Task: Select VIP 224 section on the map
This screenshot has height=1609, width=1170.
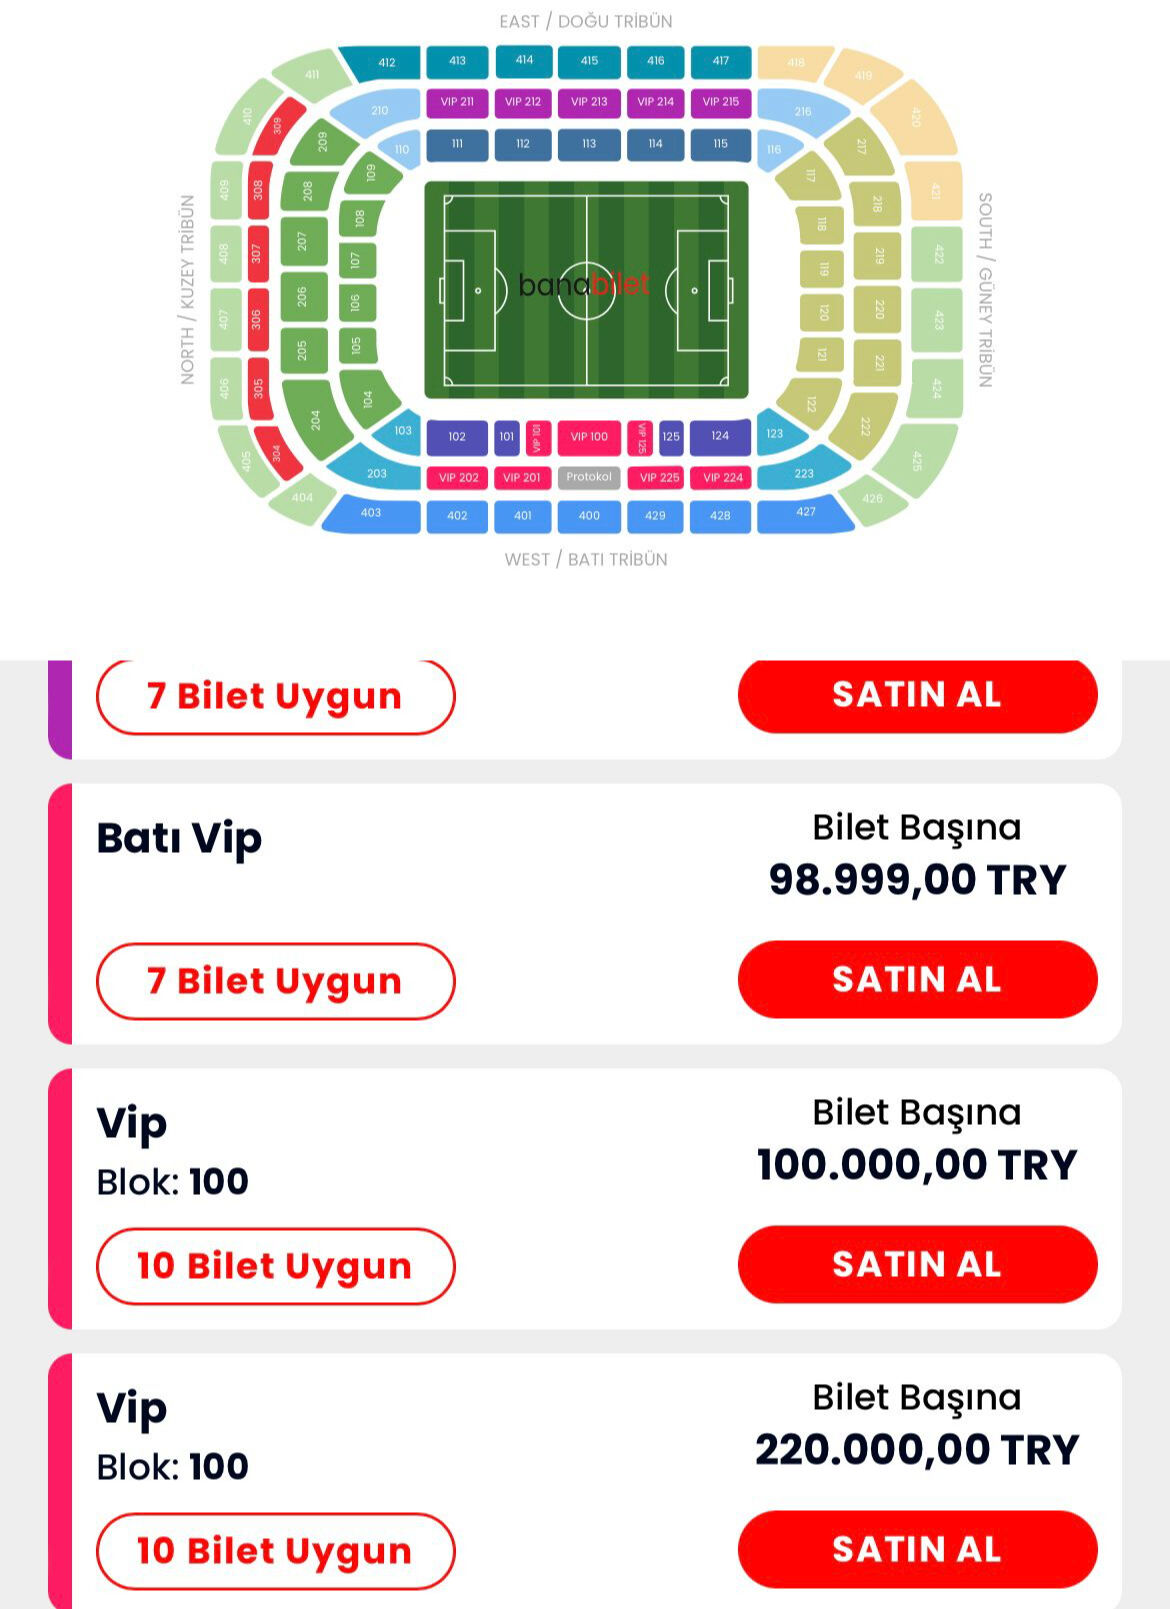Action: 722,478
